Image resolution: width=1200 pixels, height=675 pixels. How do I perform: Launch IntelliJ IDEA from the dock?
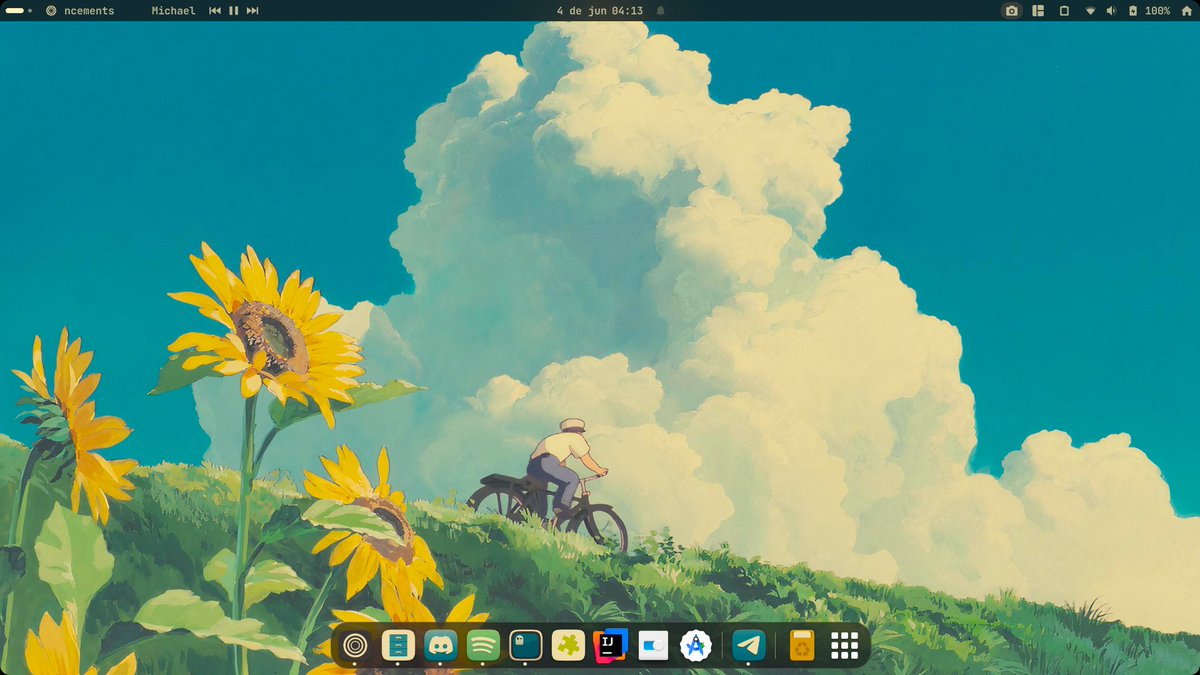point(610,646)
